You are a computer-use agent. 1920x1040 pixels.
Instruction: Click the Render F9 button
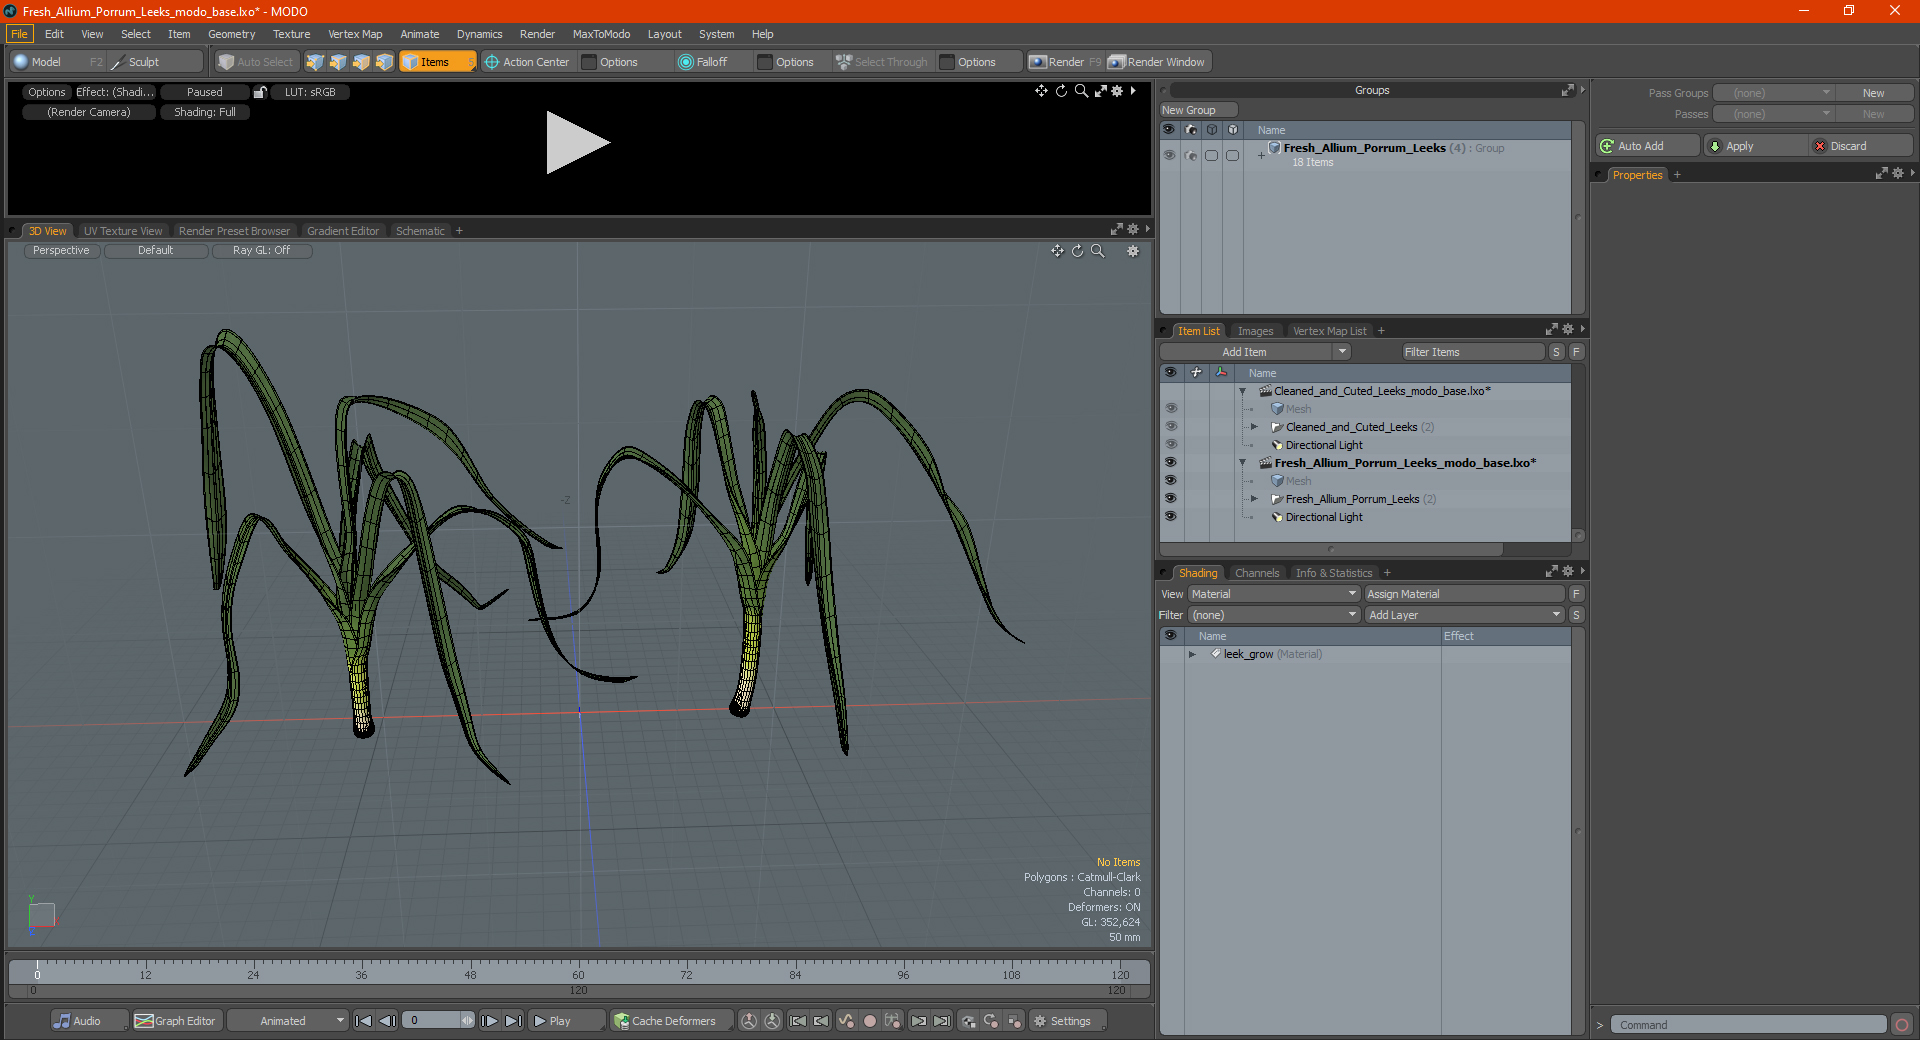1065,62
